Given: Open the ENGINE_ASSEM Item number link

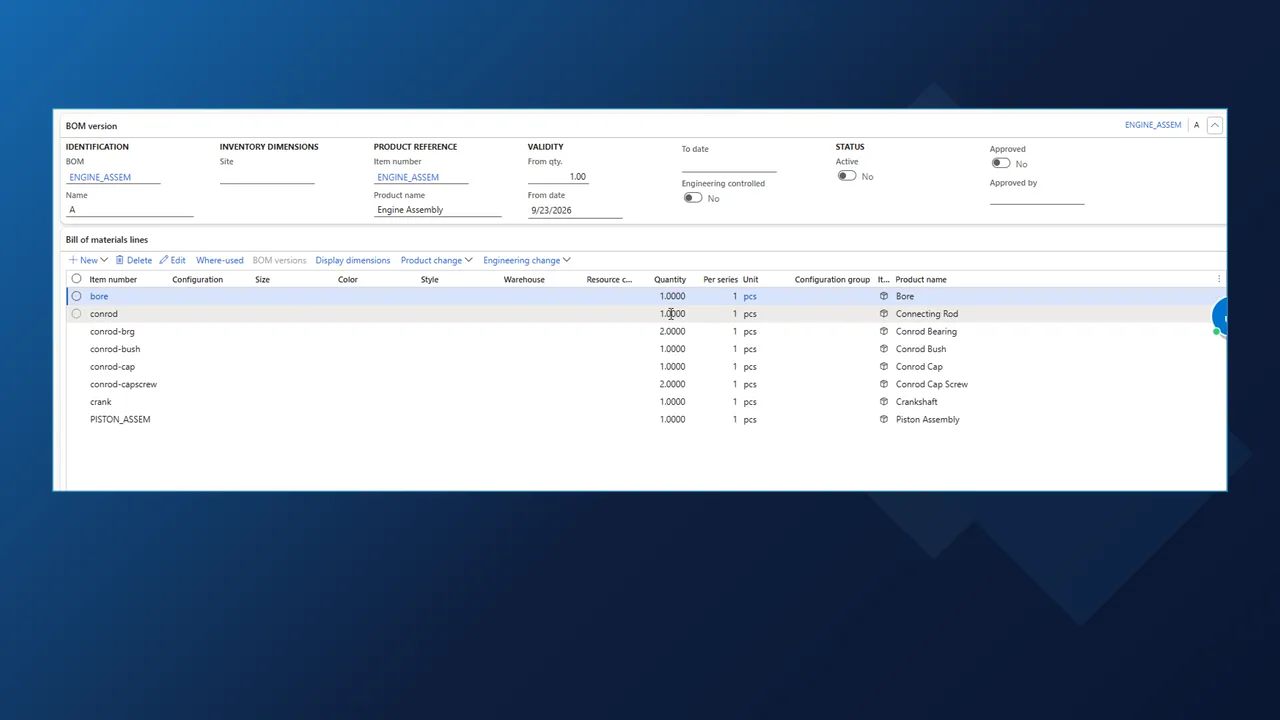Looking at the screenshot, I should pyautogui.click(x=408, y=177).
